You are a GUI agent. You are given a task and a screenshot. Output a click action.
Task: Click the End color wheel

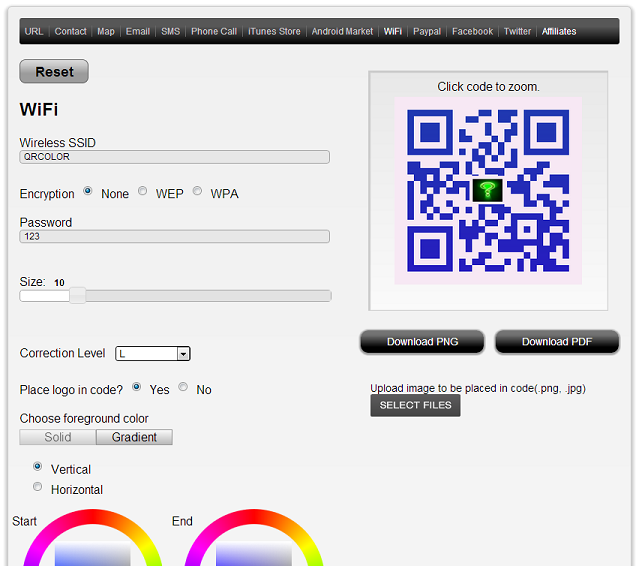point(254,538)
